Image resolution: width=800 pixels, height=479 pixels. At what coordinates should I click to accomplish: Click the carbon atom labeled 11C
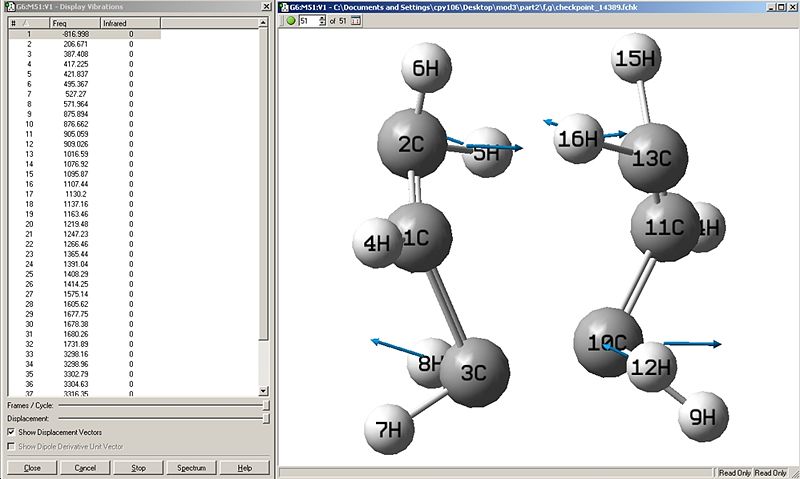[664, 227]
